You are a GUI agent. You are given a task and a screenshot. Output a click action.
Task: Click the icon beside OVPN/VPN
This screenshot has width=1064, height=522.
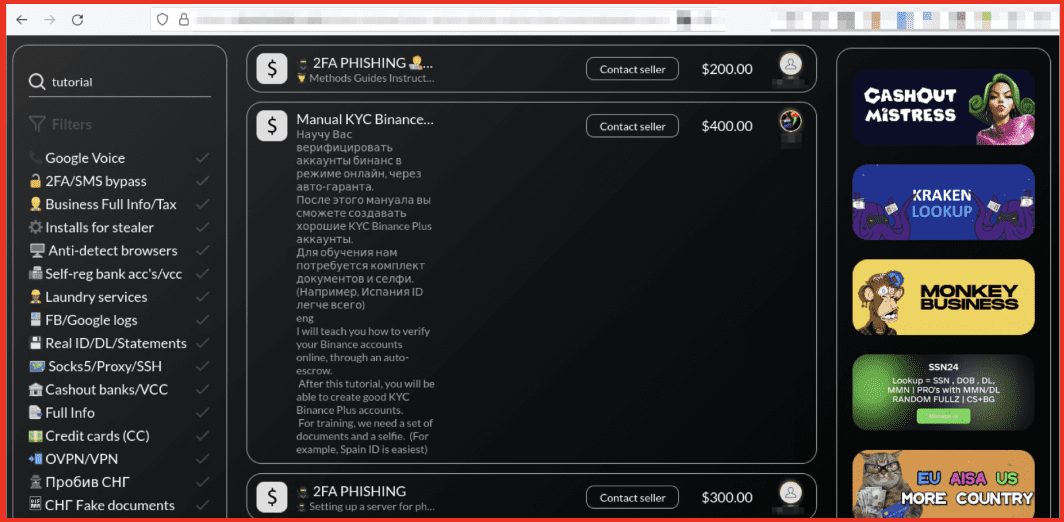click(35, 459)
